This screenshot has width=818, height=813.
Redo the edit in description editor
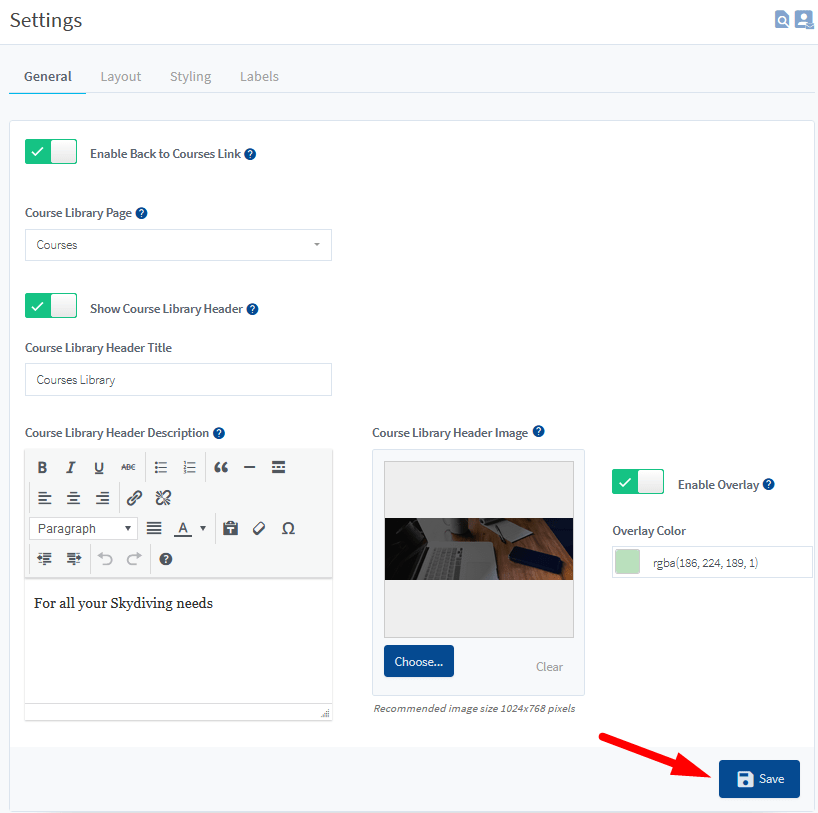(x=134, y=559)
